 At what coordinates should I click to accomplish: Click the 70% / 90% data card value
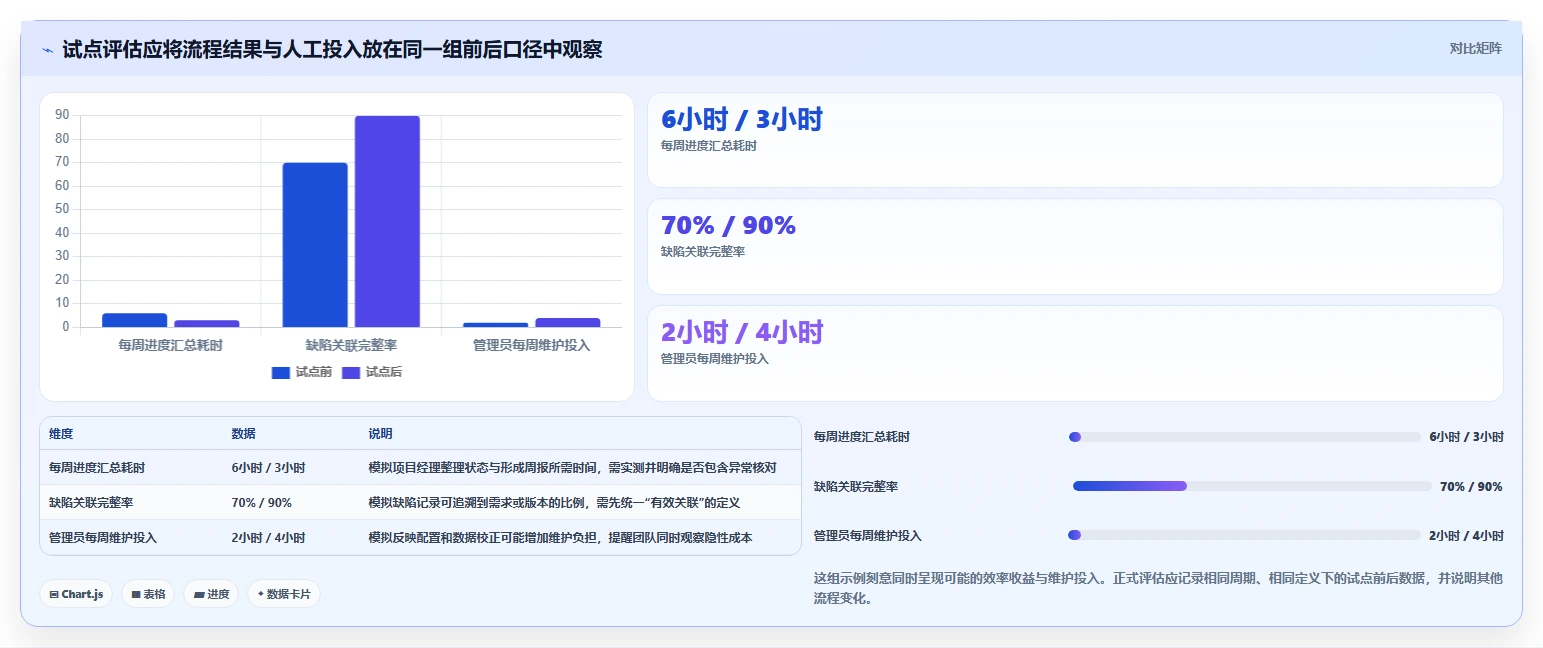tap(728, 226)
